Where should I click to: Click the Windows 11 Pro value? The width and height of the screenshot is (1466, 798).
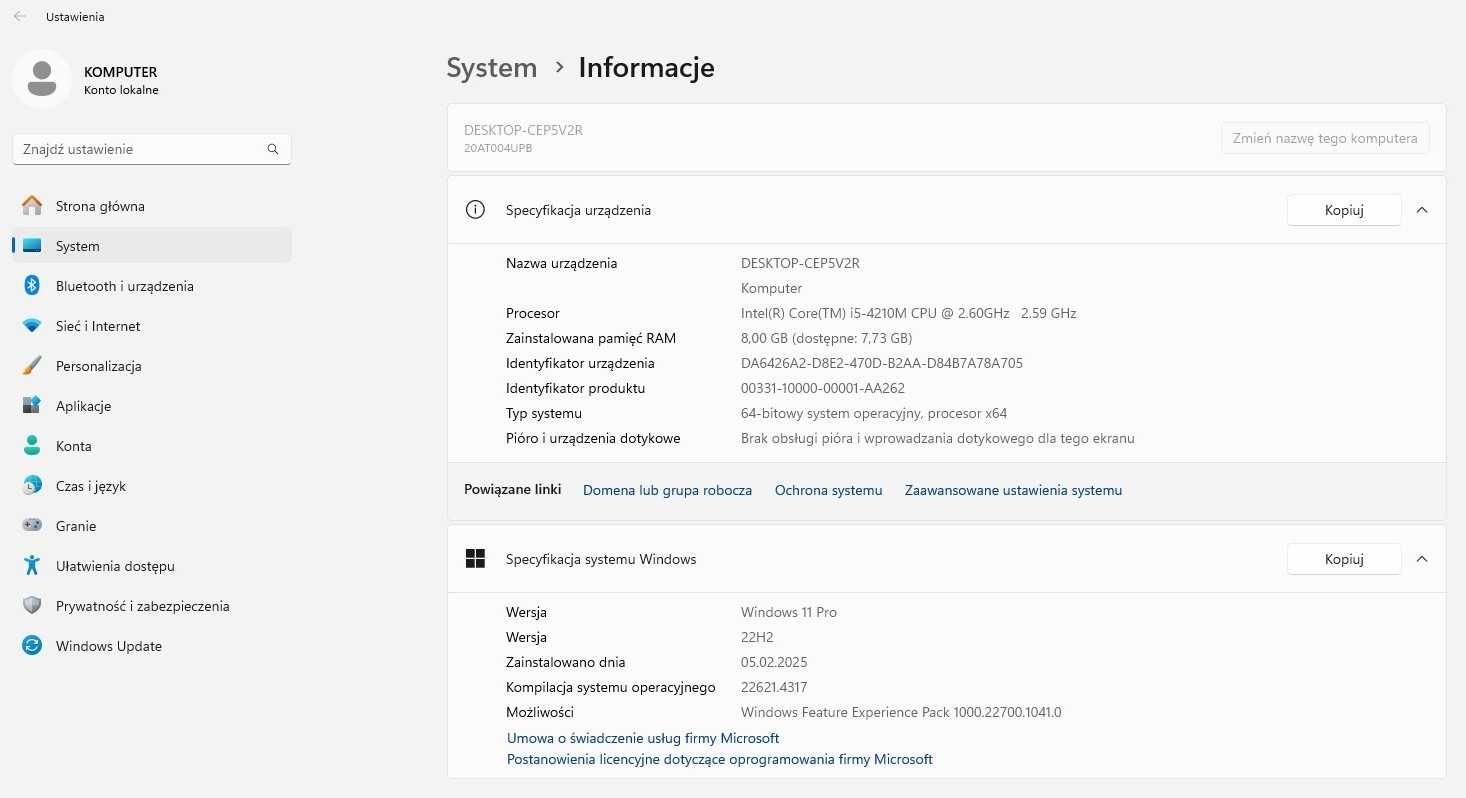click(x=789, y=612)
